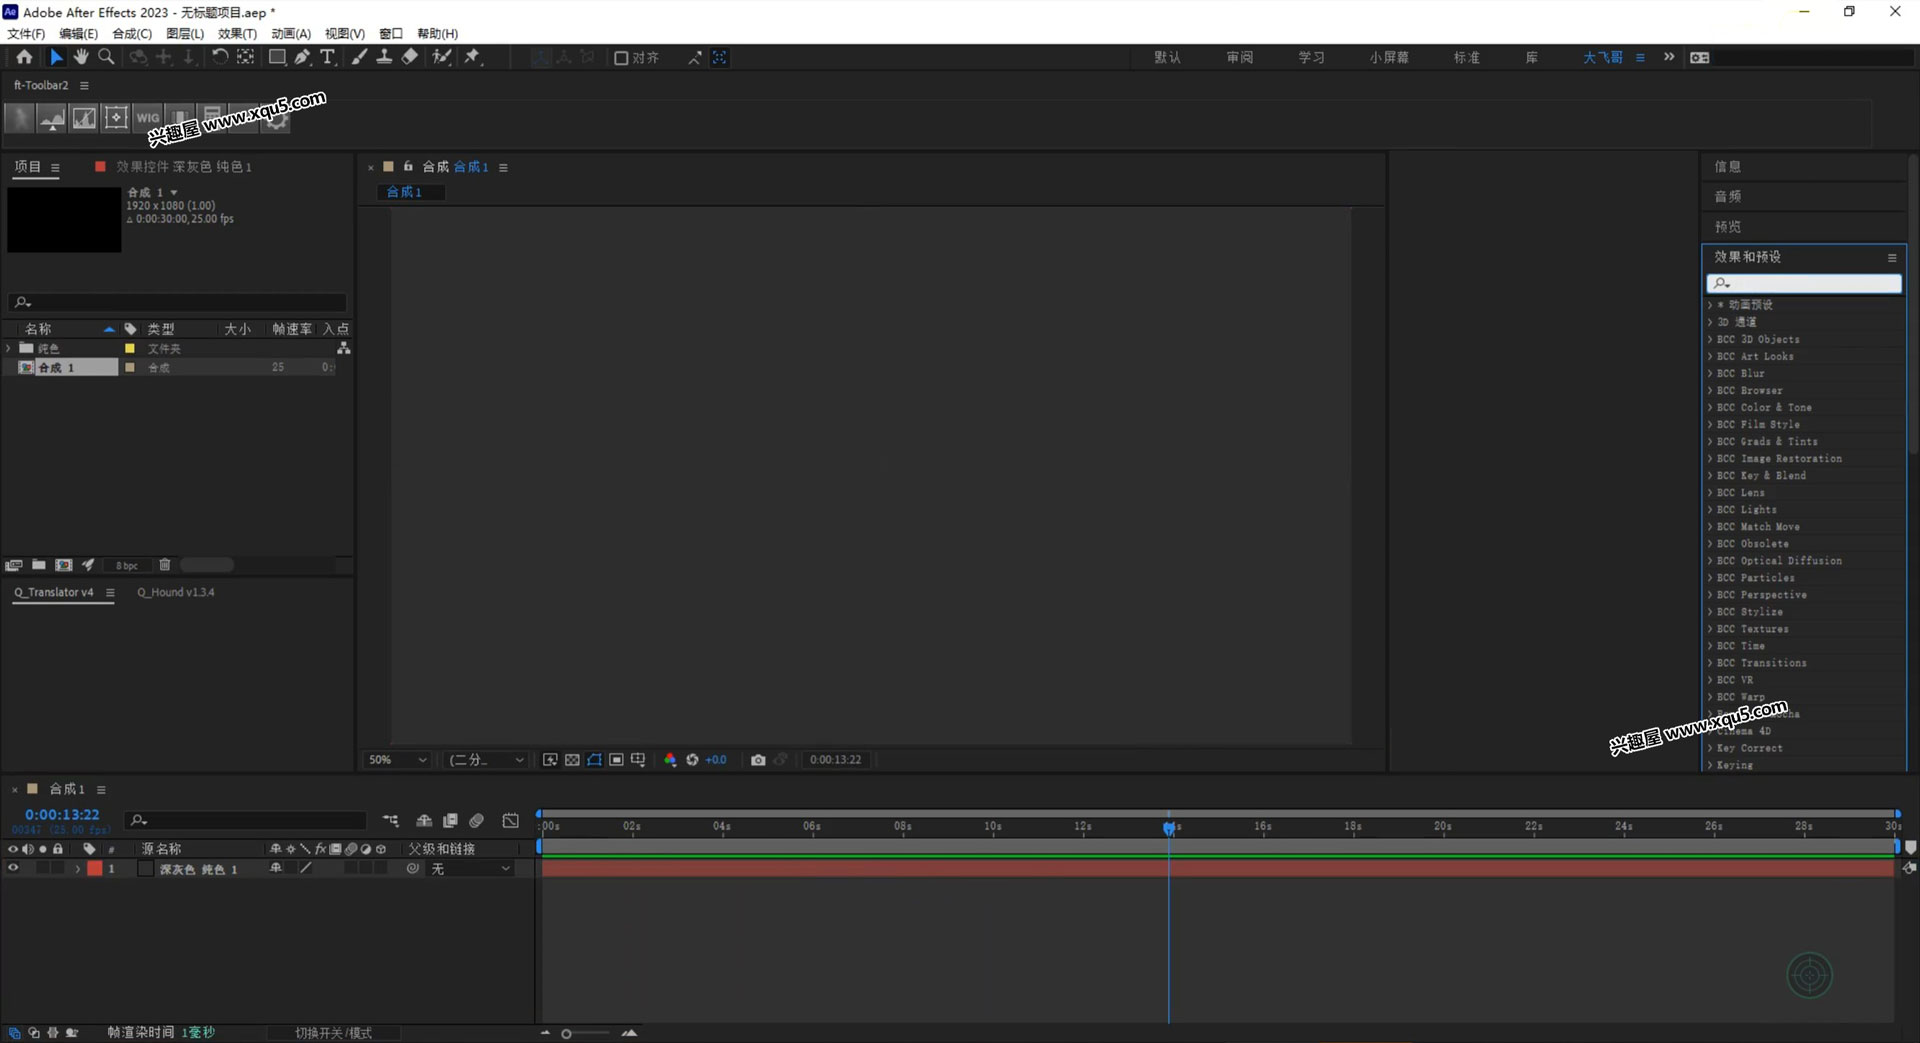Screen dimensions: 1920x1043
Task: Click the red label swatch of layer 1
Action: point(95,869)
